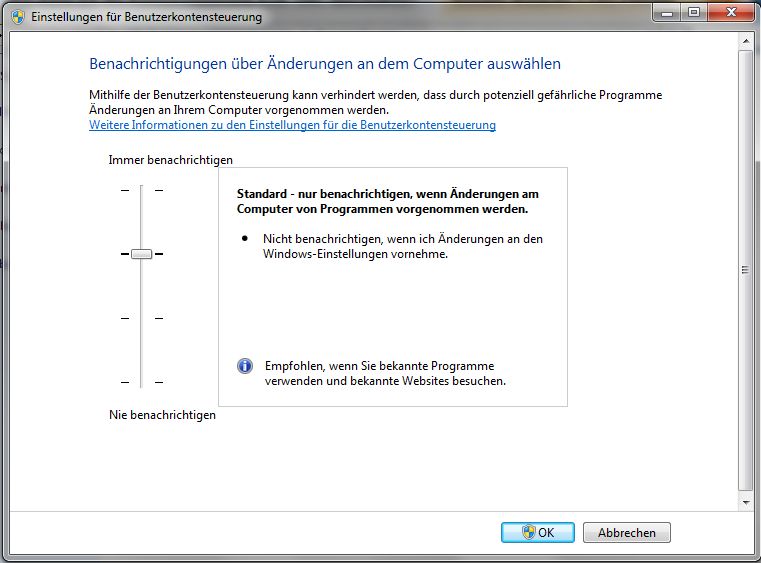Minimize the Benutzerkontensteuerung window

pyautogui.click(x=667, y=13)
